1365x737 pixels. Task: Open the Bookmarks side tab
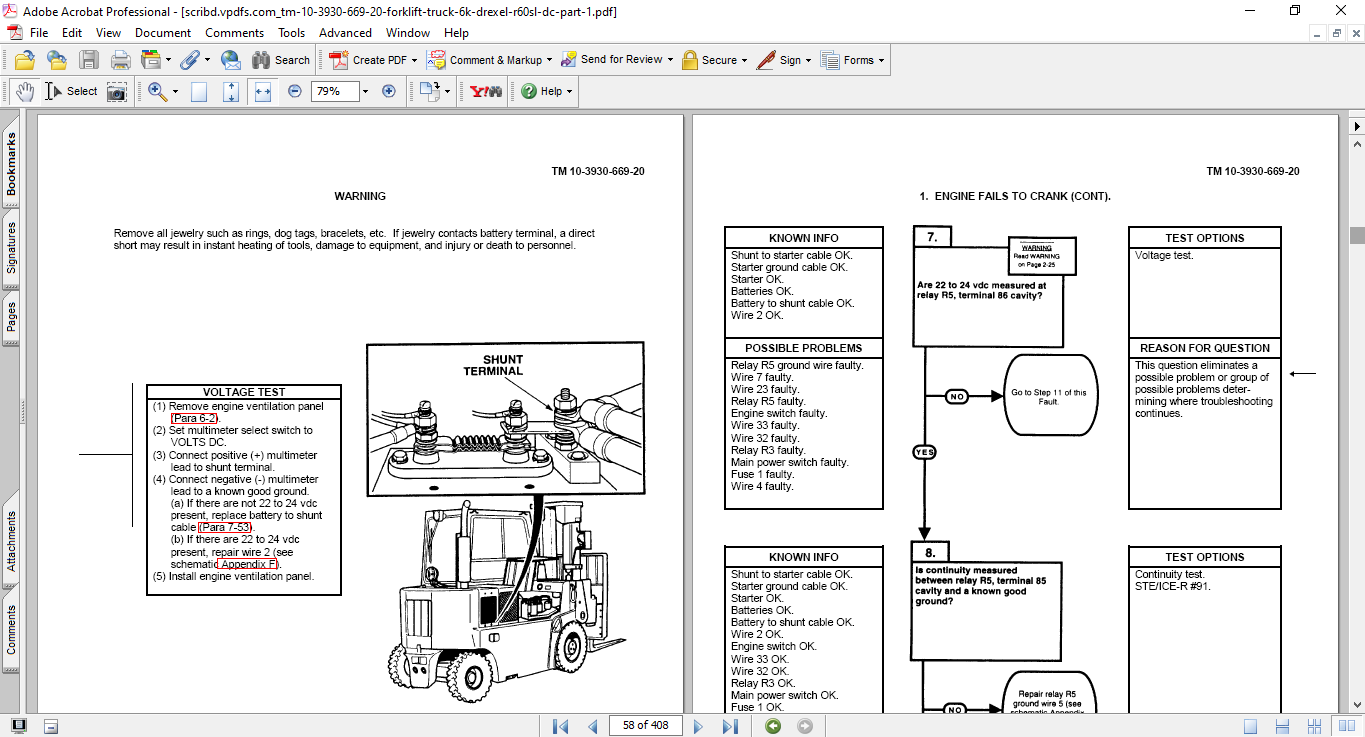(x=12, y=164)
